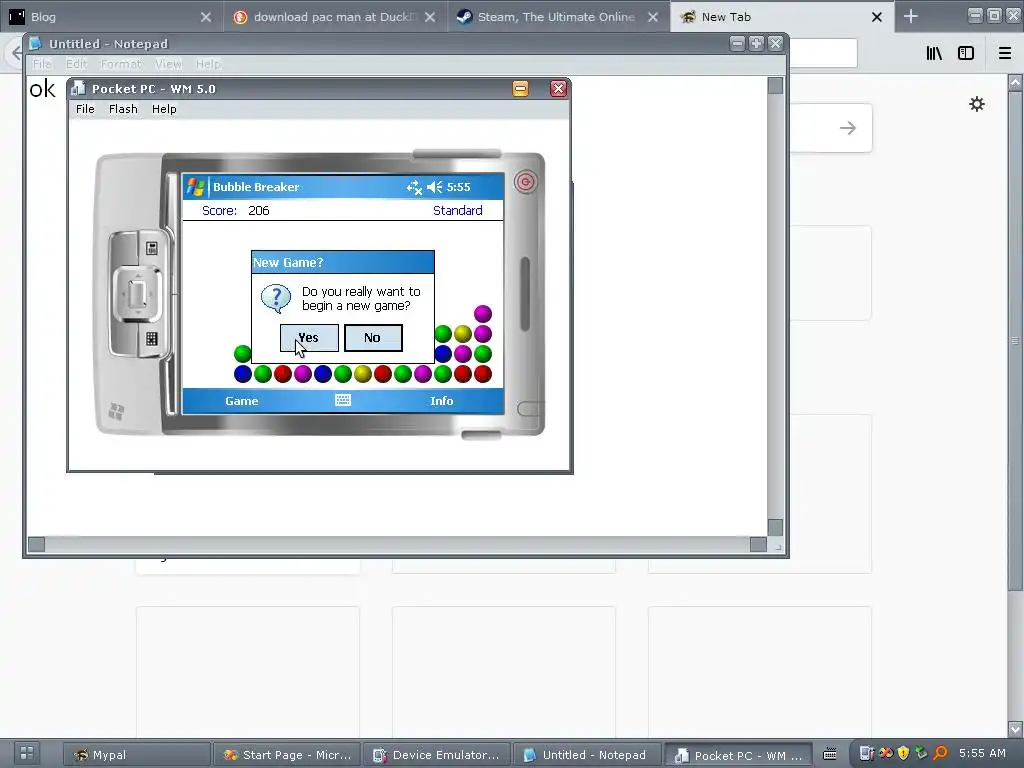Open browser hamburger menu

[1005, 53]
